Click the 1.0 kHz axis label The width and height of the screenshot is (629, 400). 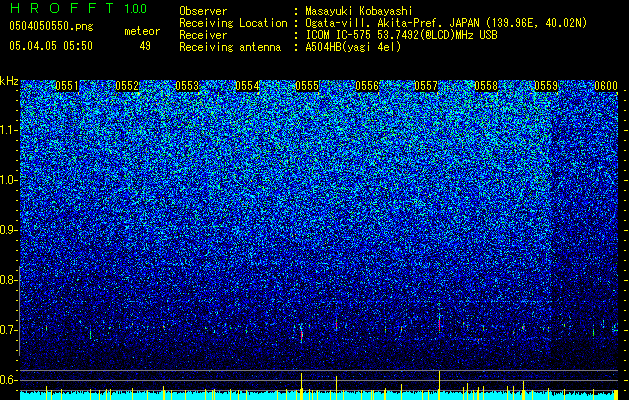point(9,180)
